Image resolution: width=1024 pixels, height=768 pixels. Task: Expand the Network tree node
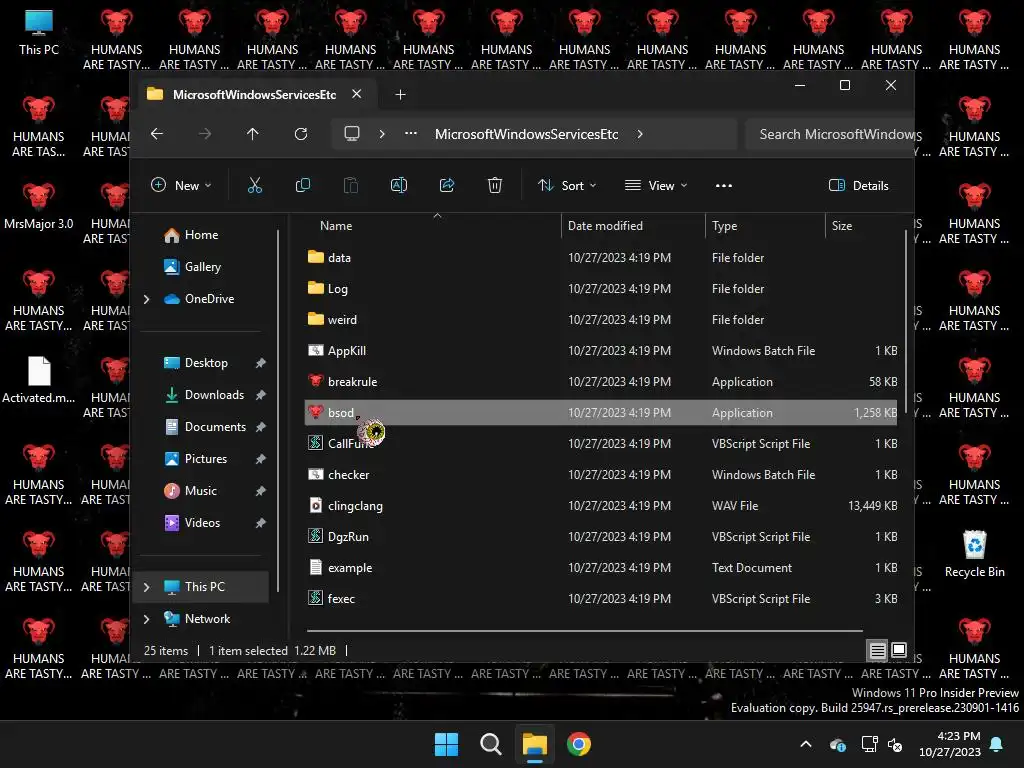(147, 619)
